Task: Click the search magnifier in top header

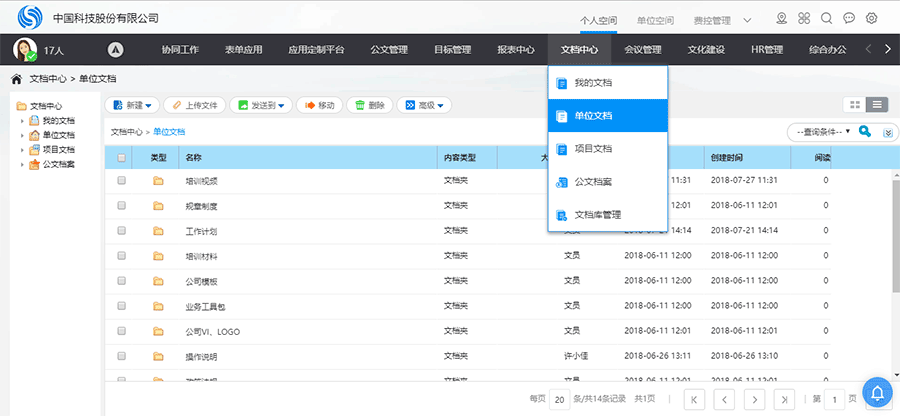Action: 826,18
